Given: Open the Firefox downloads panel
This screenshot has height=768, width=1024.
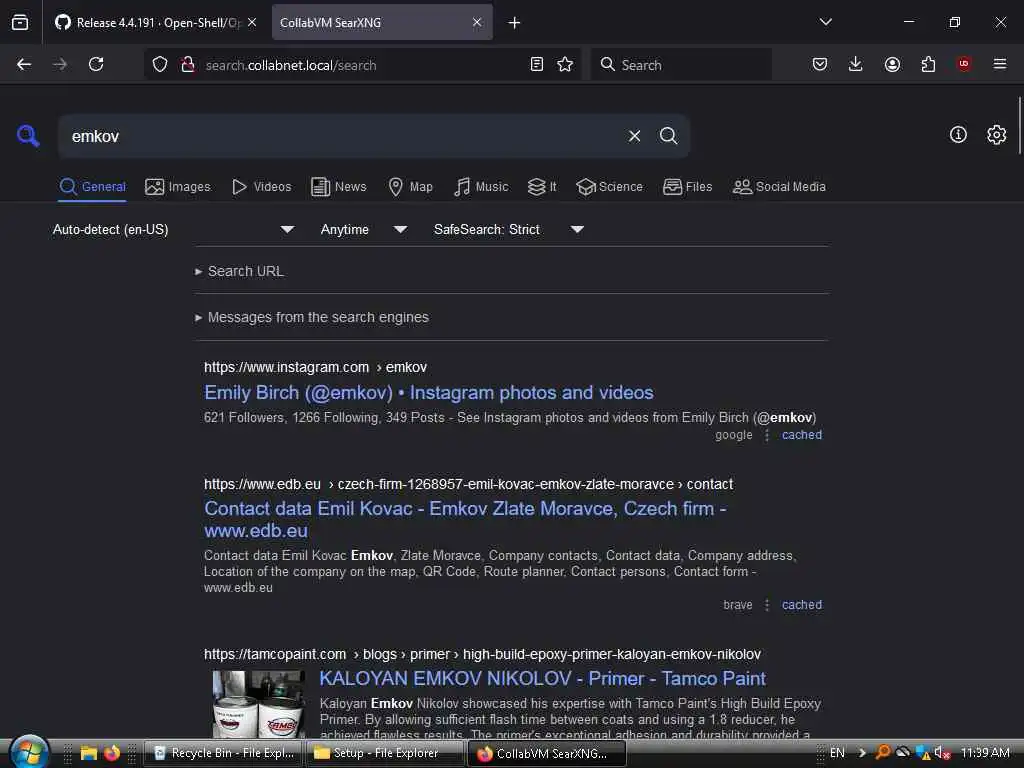Looking at the screenshot, I should (x=856, y=64).
